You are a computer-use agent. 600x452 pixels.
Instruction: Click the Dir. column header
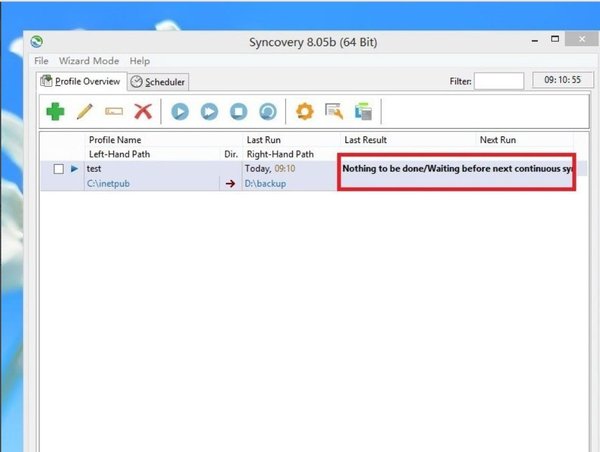coord(231,154)
